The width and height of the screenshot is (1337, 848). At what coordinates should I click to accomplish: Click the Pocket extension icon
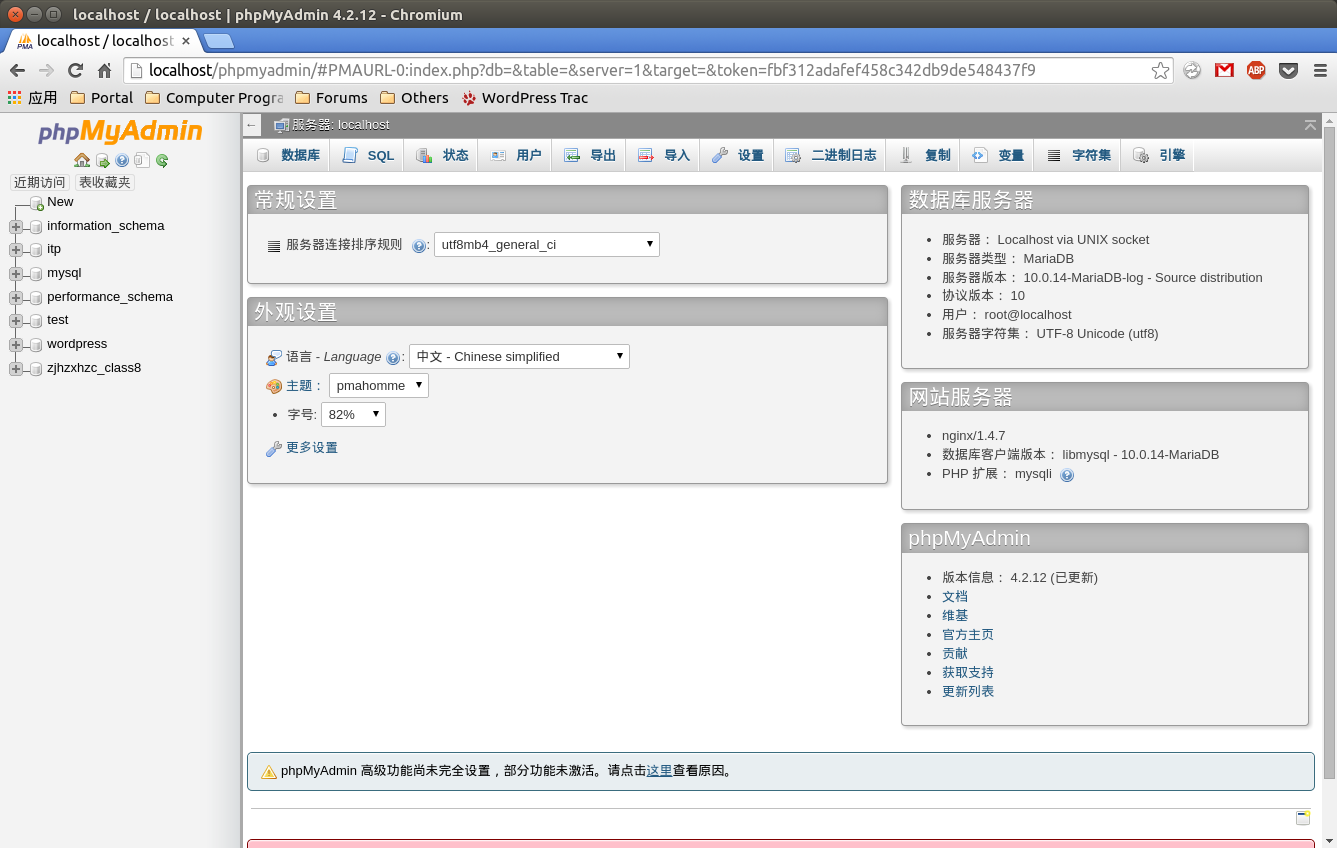pos(1288,70)
